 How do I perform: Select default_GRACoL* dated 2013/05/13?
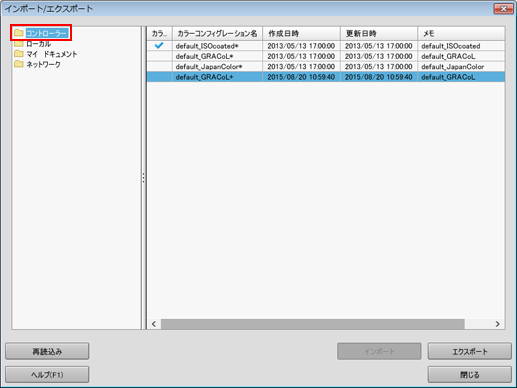tap(204, 56)
